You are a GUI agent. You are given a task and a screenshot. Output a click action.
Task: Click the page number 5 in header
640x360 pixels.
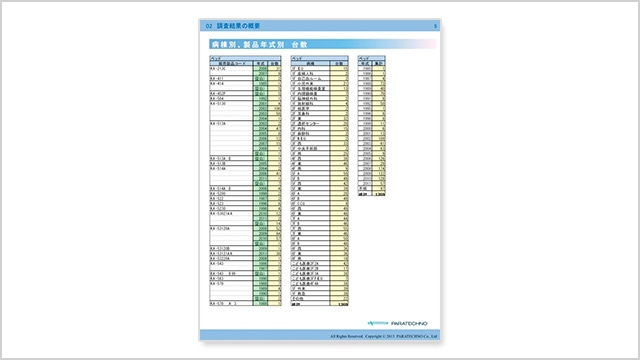435,26
